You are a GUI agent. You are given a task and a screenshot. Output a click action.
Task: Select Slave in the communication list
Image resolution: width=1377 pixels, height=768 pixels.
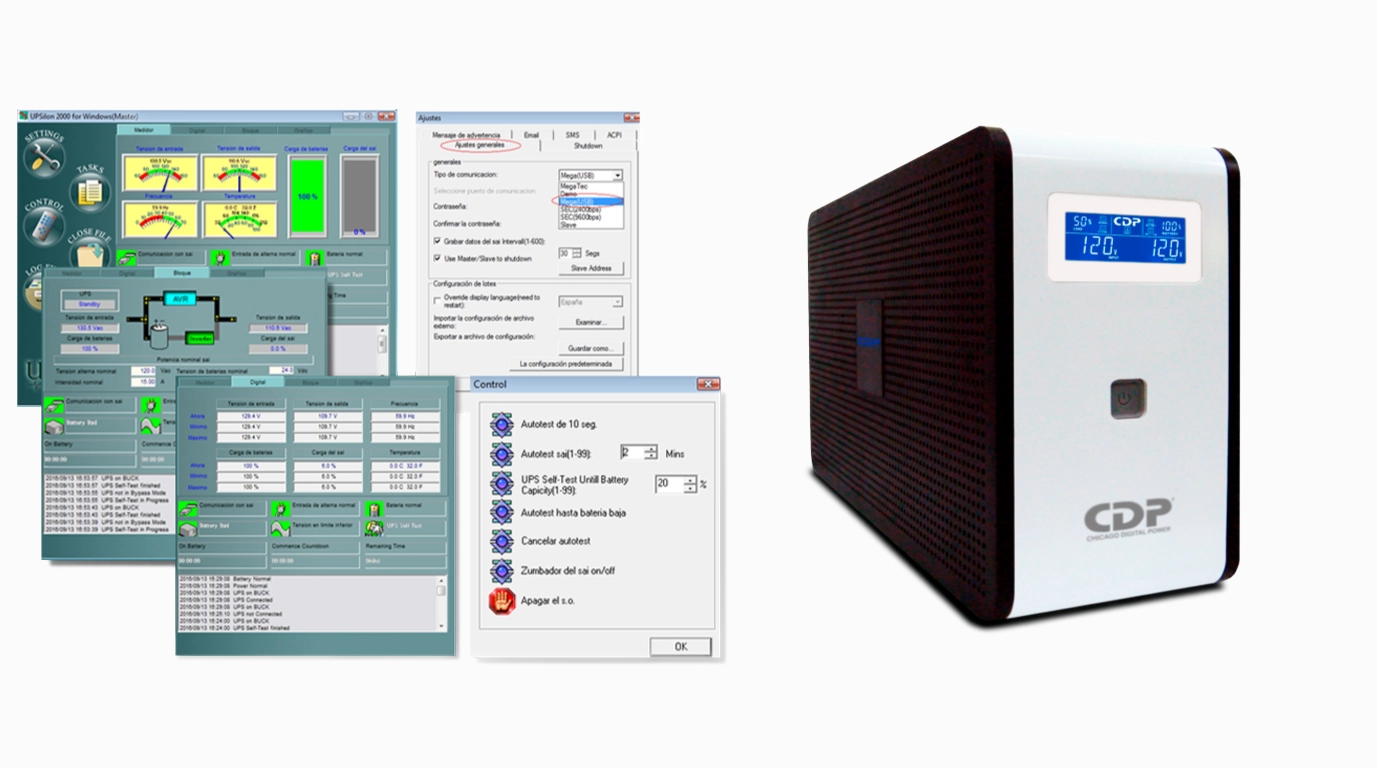591,225
